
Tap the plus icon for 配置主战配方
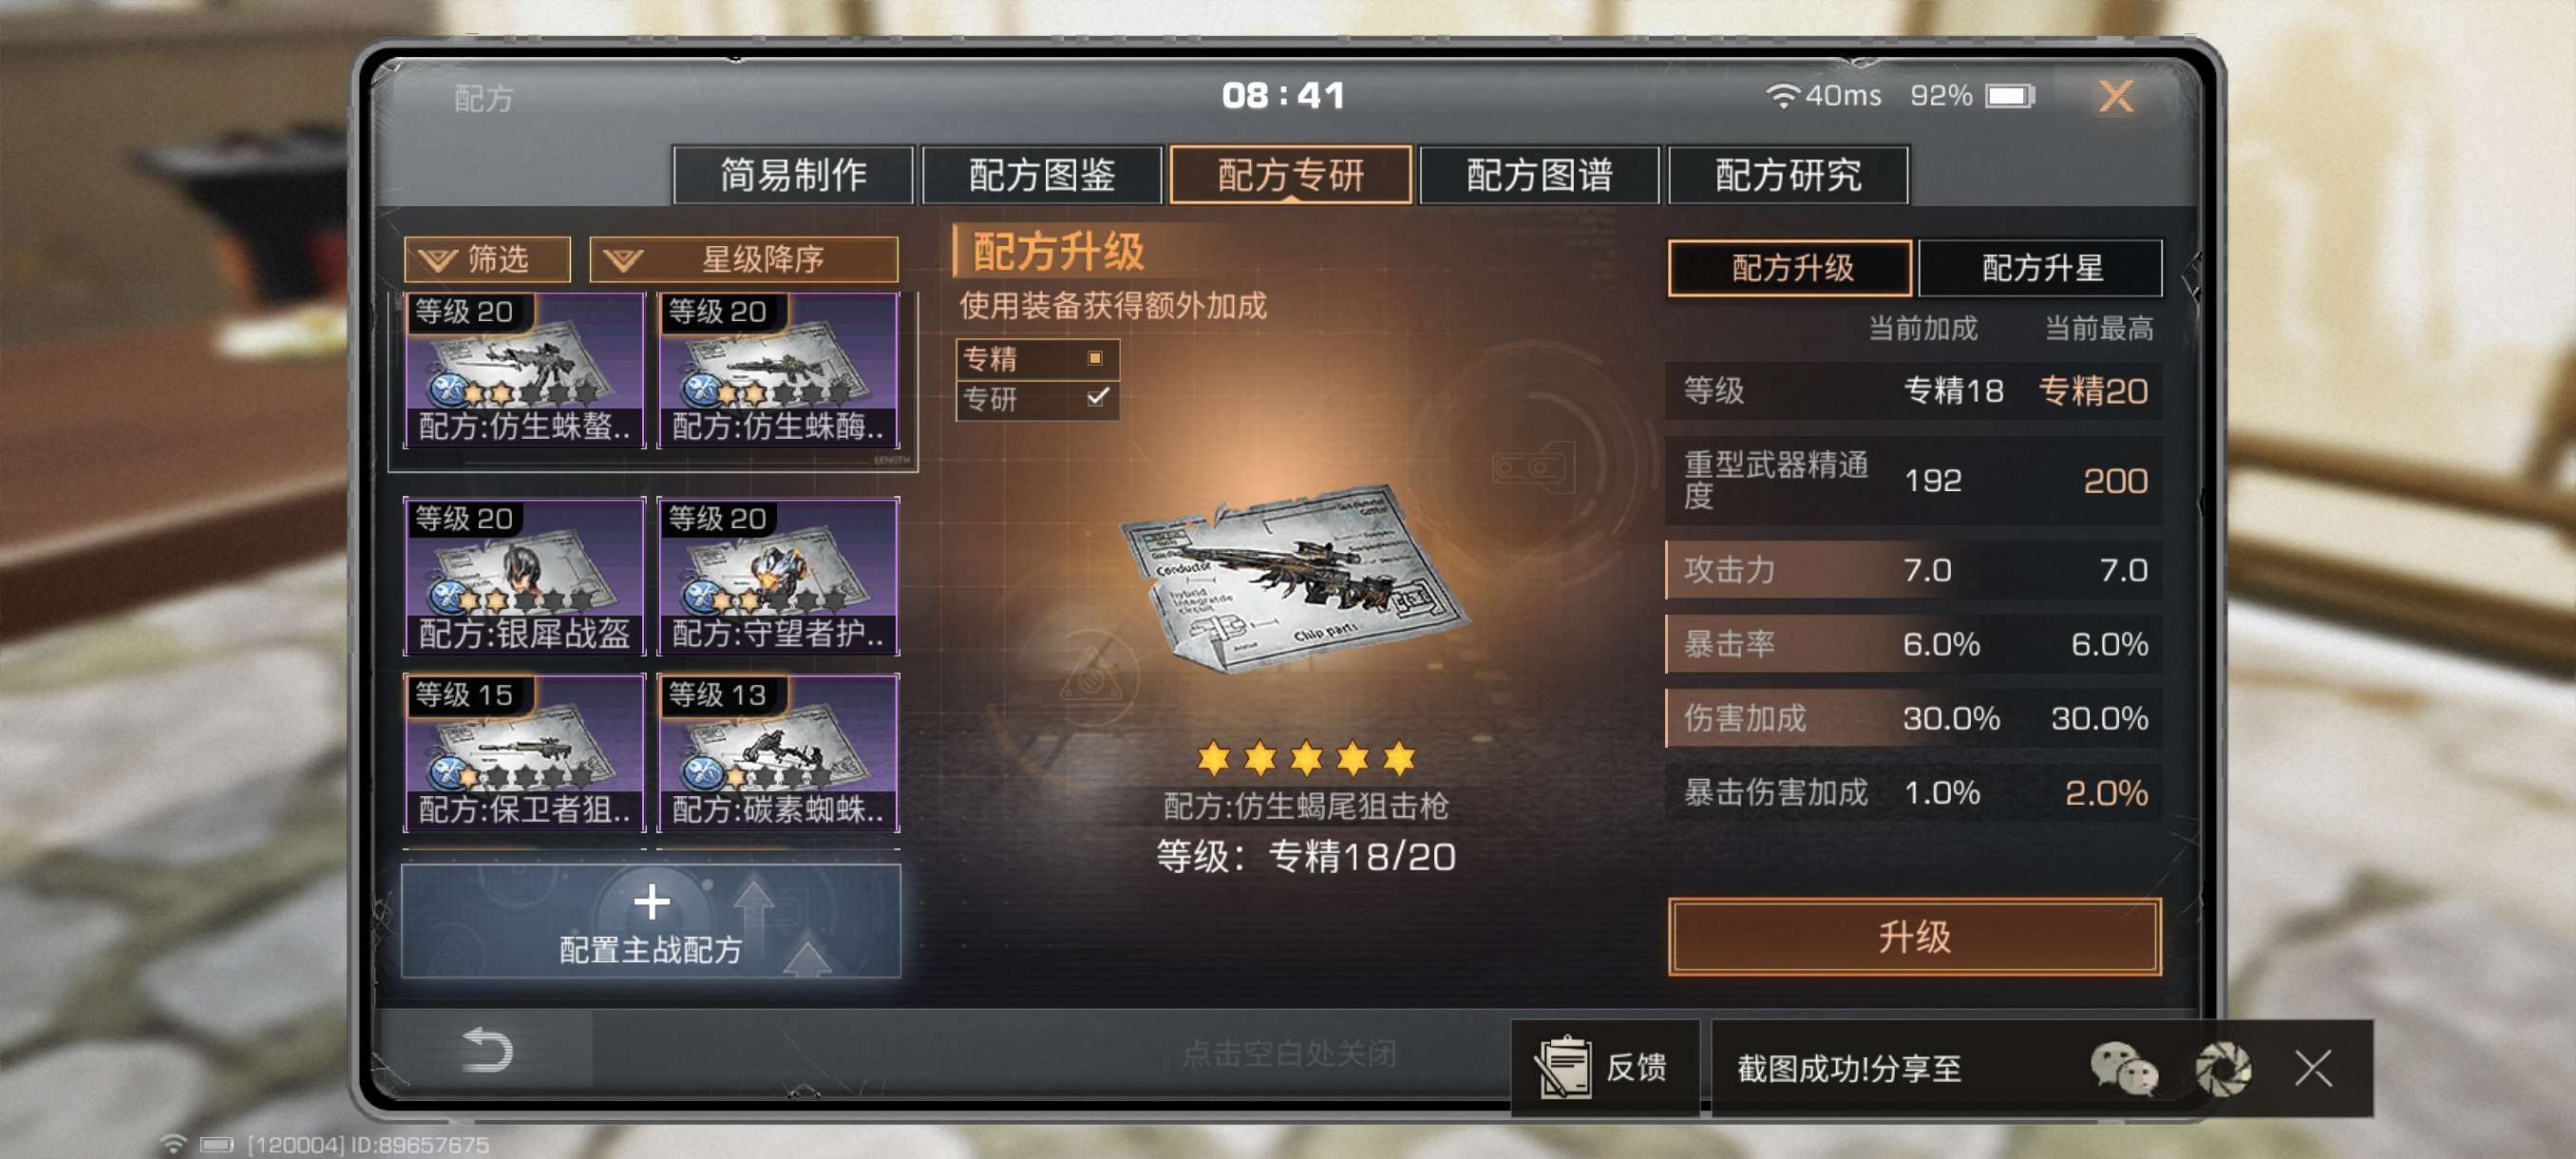pos(652,902)
